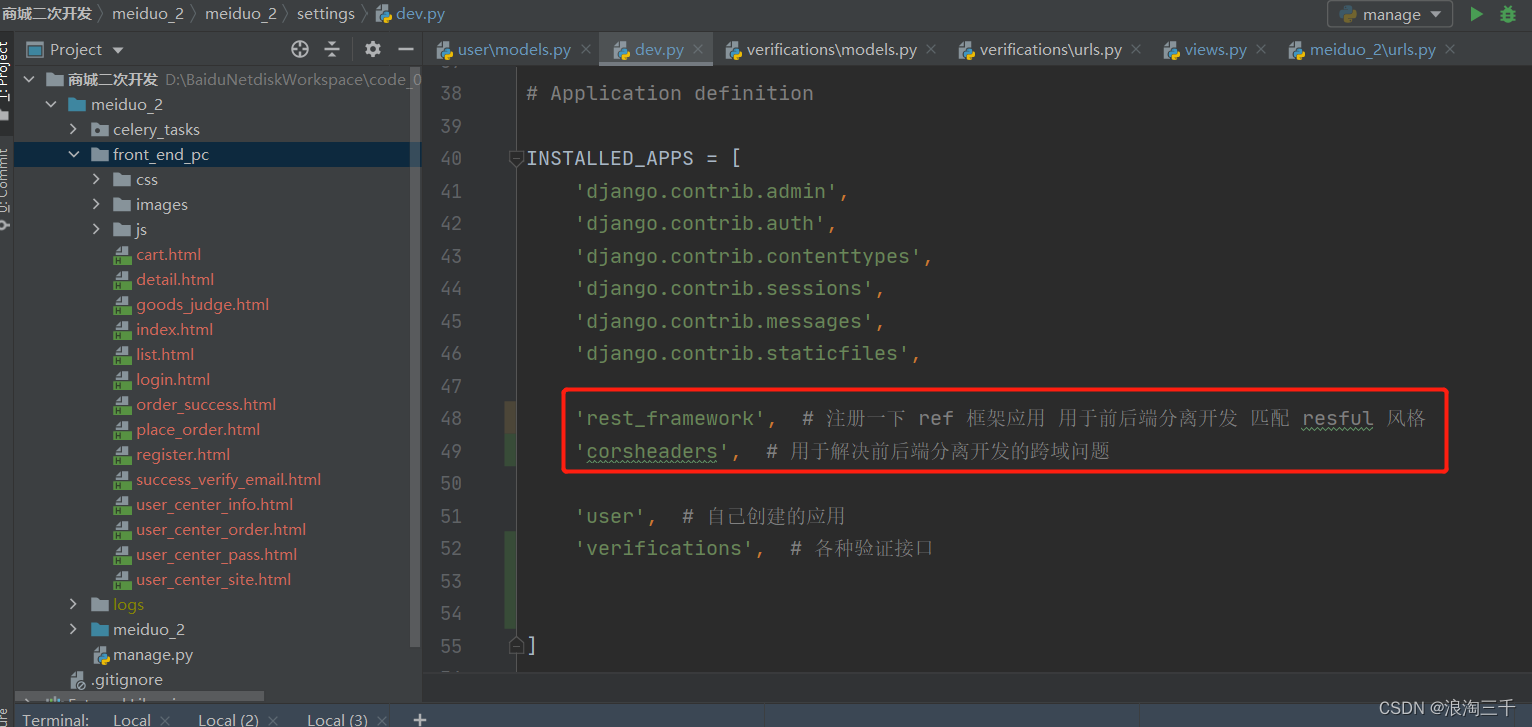Collapse the top meiduo_2 folder arrow
This screenshot has width=1532, height=727.
[51, 104]
